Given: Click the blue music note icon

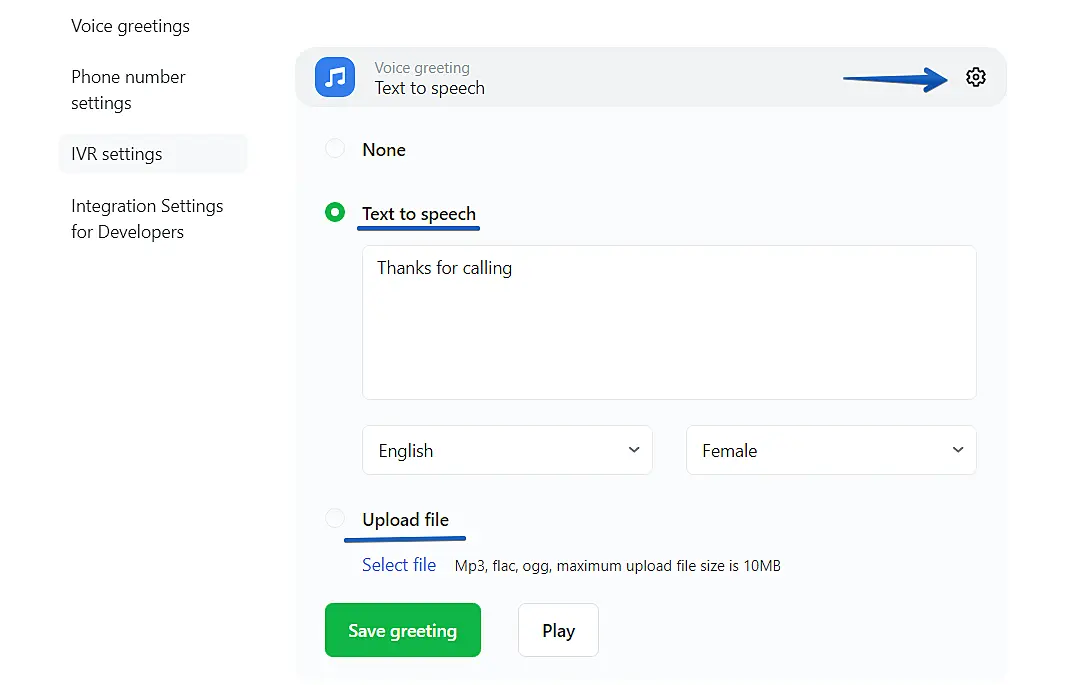Looking at the screenshot, I should point(335,77).
